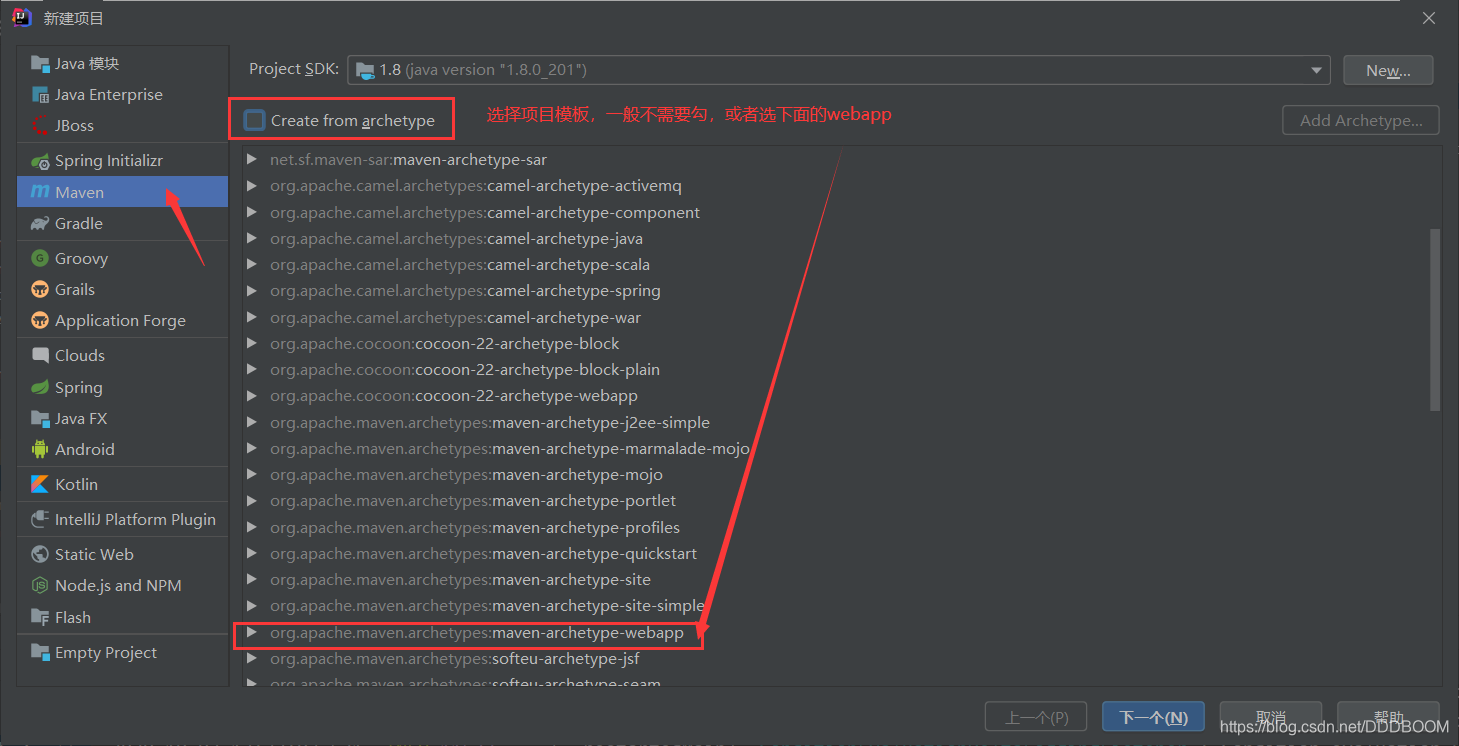Viewport: 1459px width, 746px height.
Task: Click the IntelliJ IDEA logo in title bar
Action: coord(21,18)
